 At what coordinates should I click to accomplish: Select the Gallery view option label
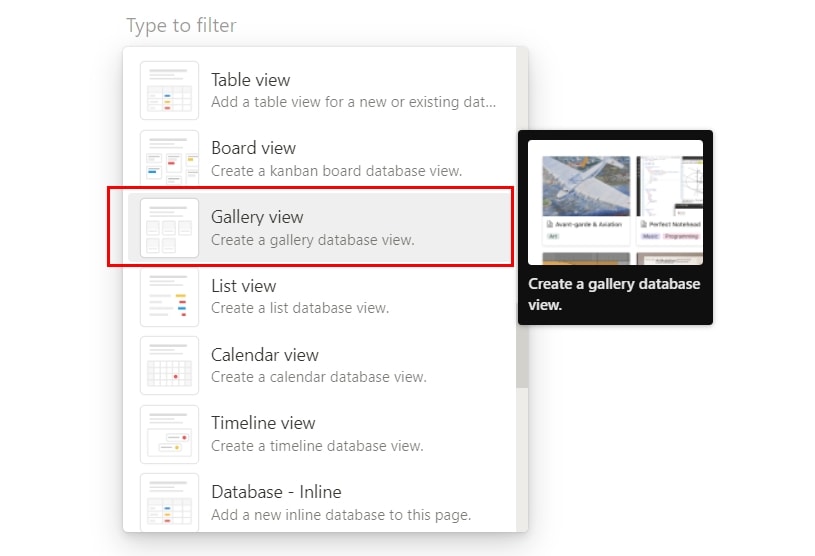point(257,217)
